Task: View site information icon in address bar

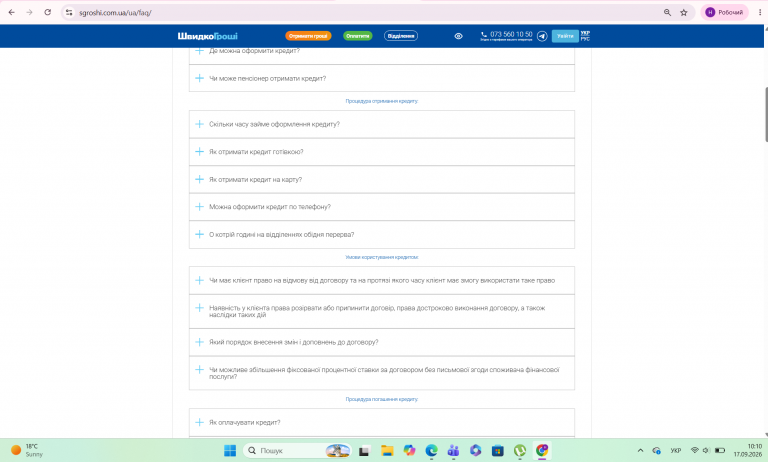Action: point(69,13)
